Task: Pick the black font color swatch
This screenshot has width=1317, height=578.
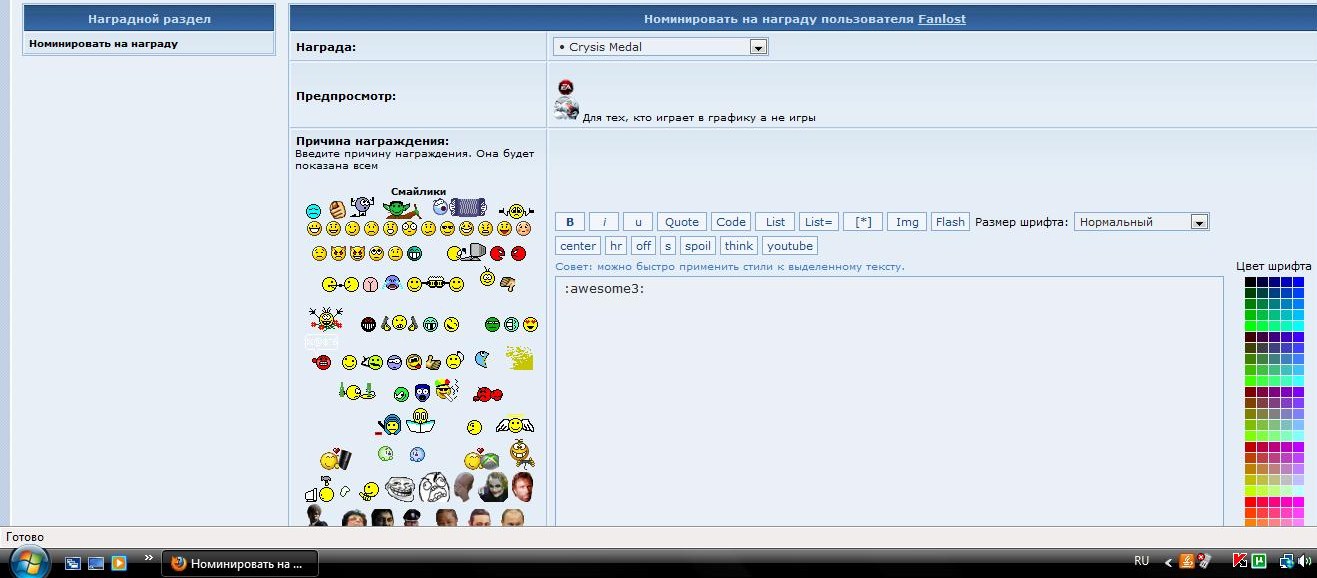Action: 1250,283
